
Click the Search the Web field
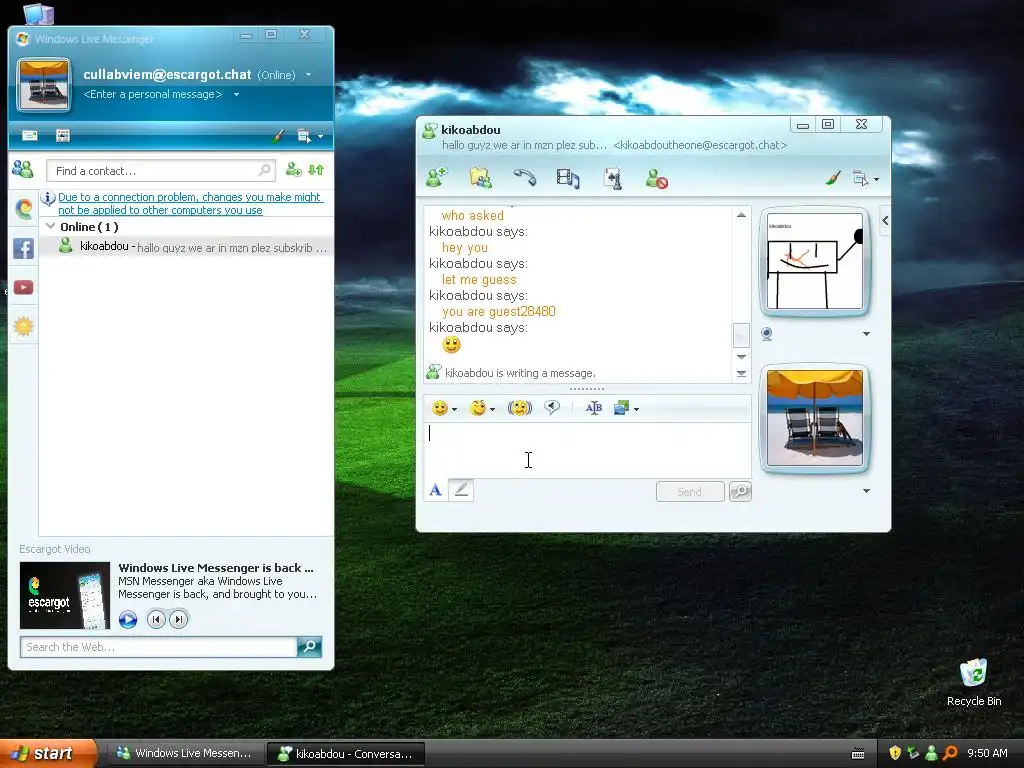click(x=159, y=647)
